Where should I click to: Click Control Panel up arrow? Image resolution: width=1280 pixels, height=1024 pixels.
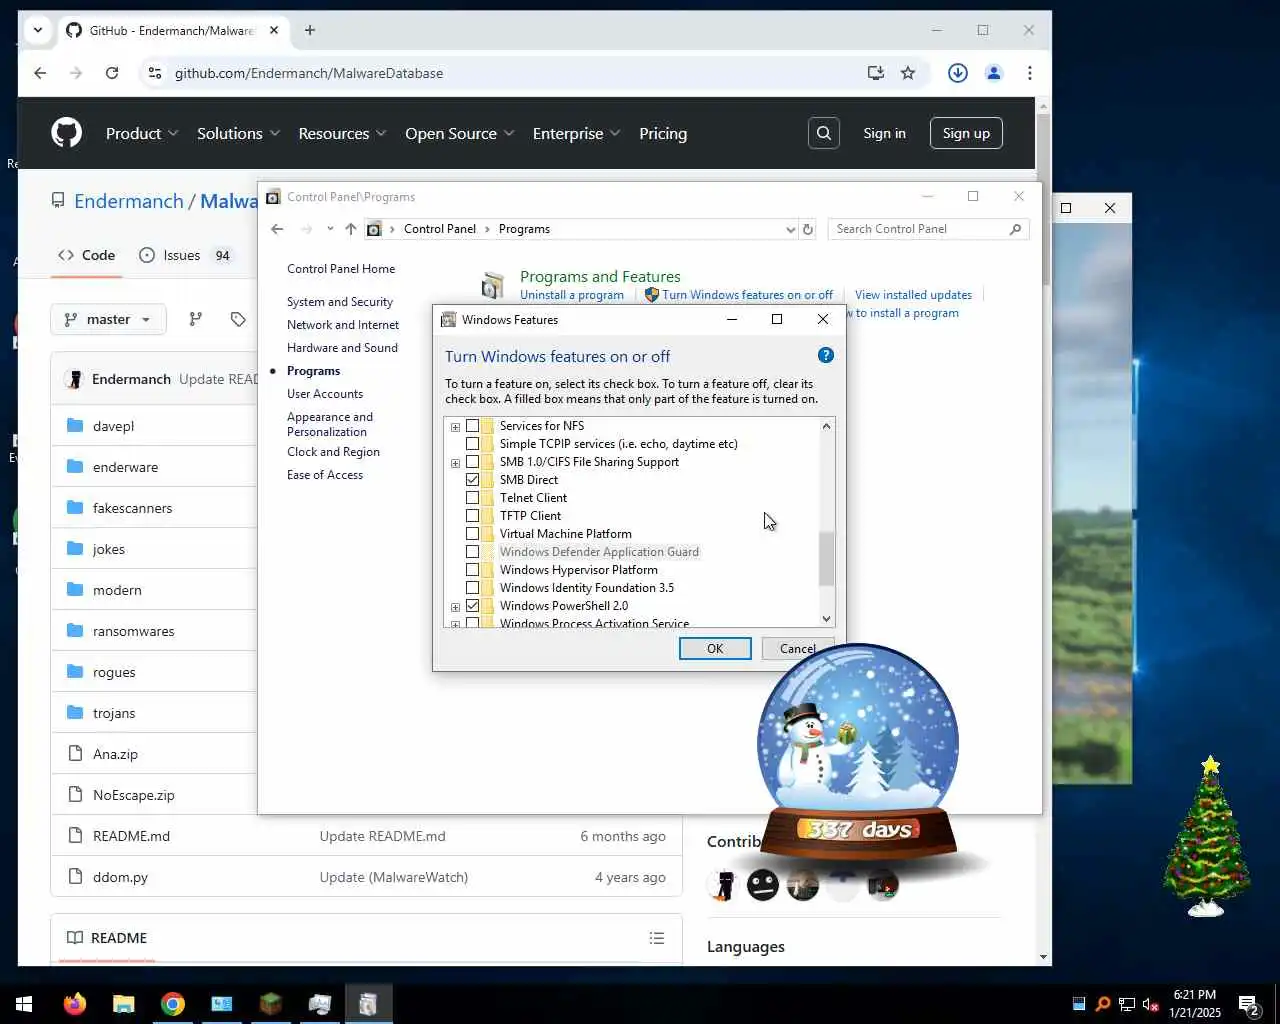(x=351, y=229)
